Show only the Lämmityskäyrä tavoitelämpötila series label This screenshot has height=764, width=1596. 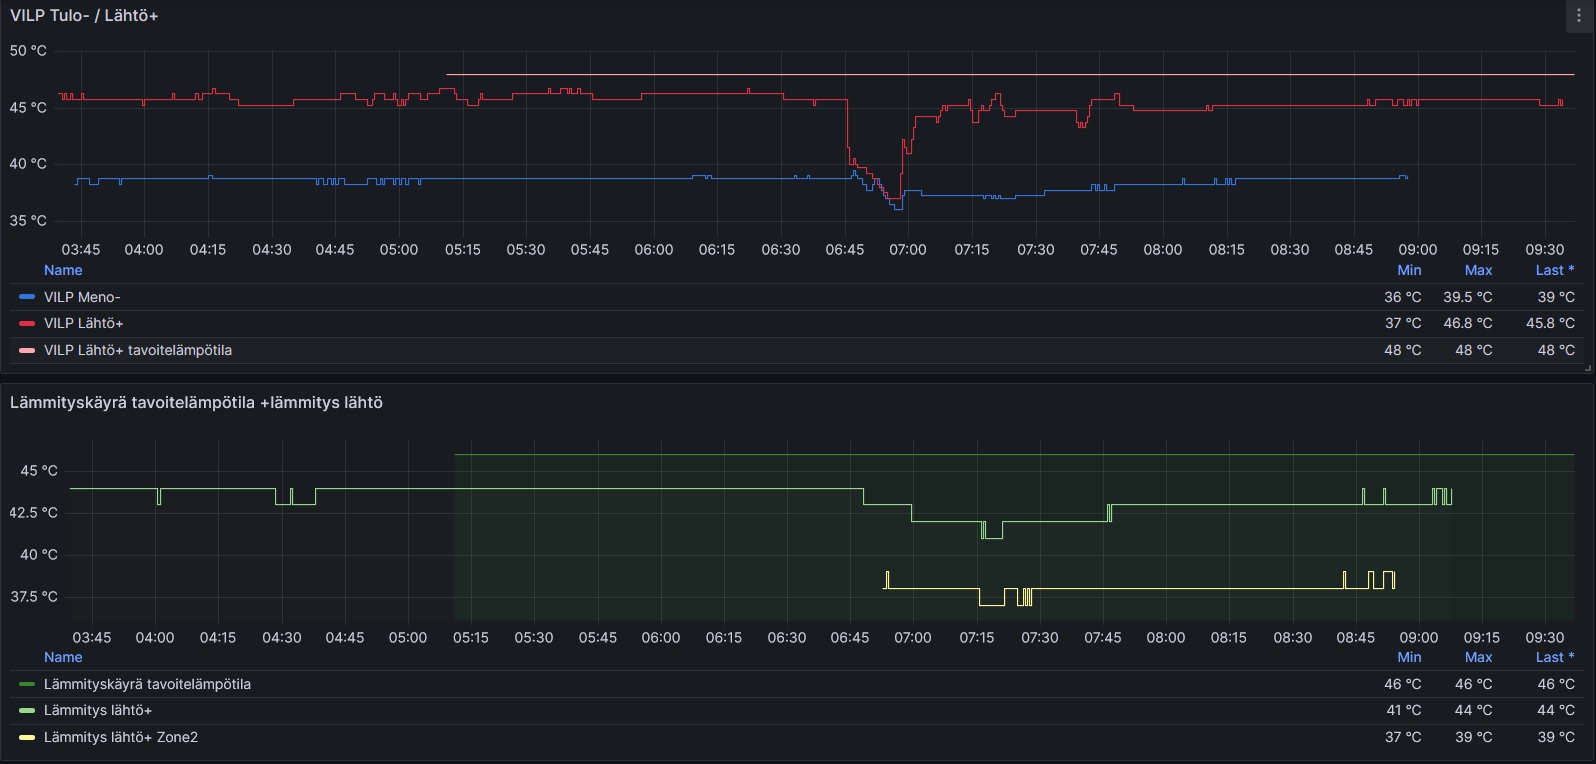click(x=147, y=685)
